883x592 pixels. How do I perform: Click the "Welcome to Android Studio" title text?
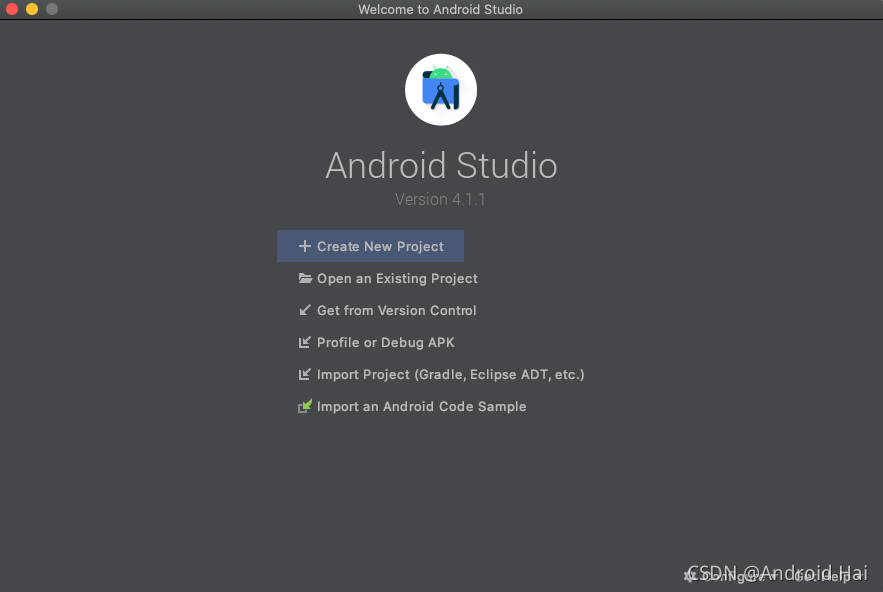click(x=440, y=10)
